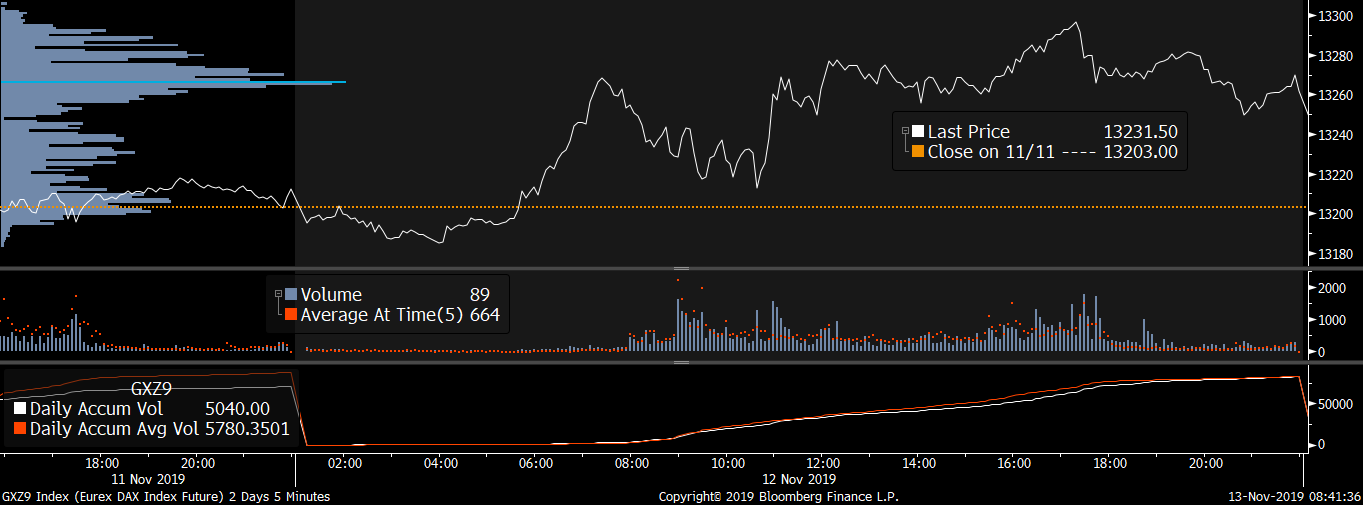Click the Volume value 89
Screen dimensions: 1363x505
480,294
